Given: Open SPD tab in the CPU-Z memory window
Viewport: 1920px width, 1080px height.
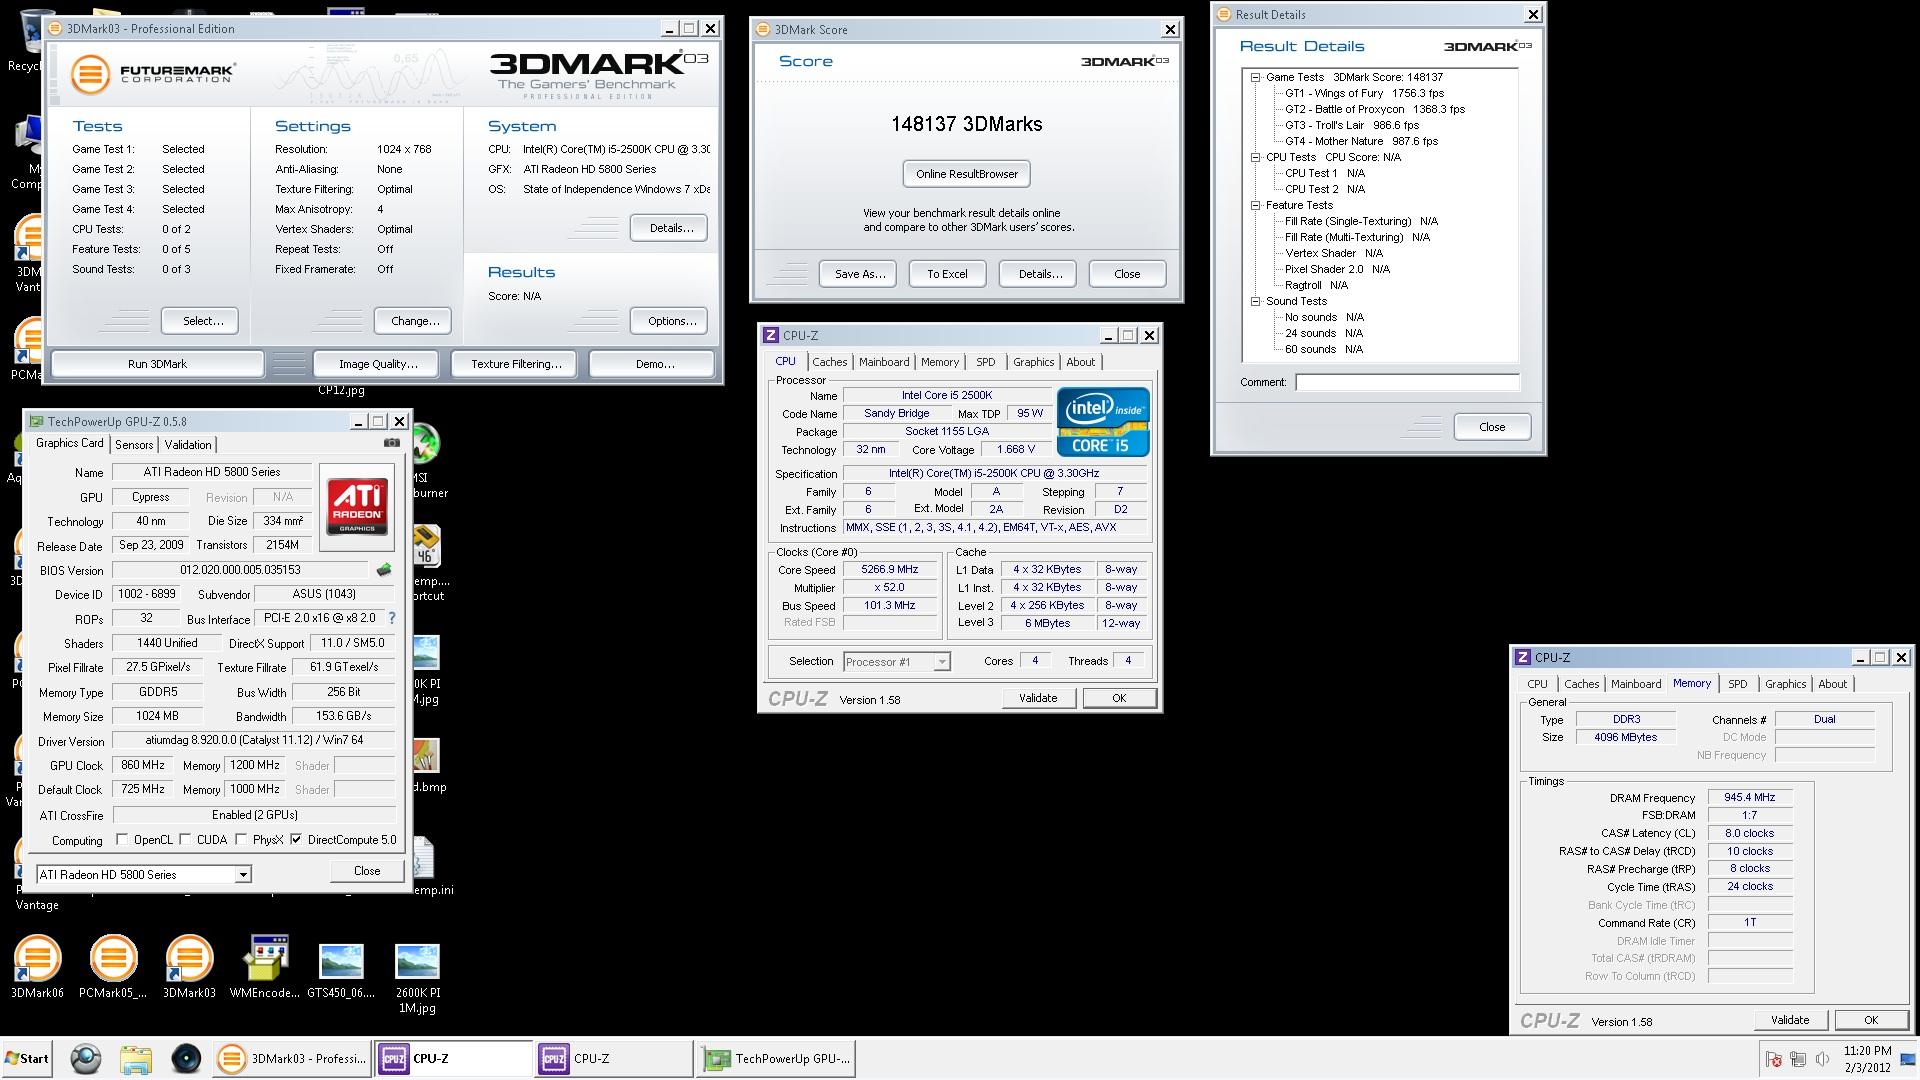Looking at the screenshot, I should click(1738, 684).
